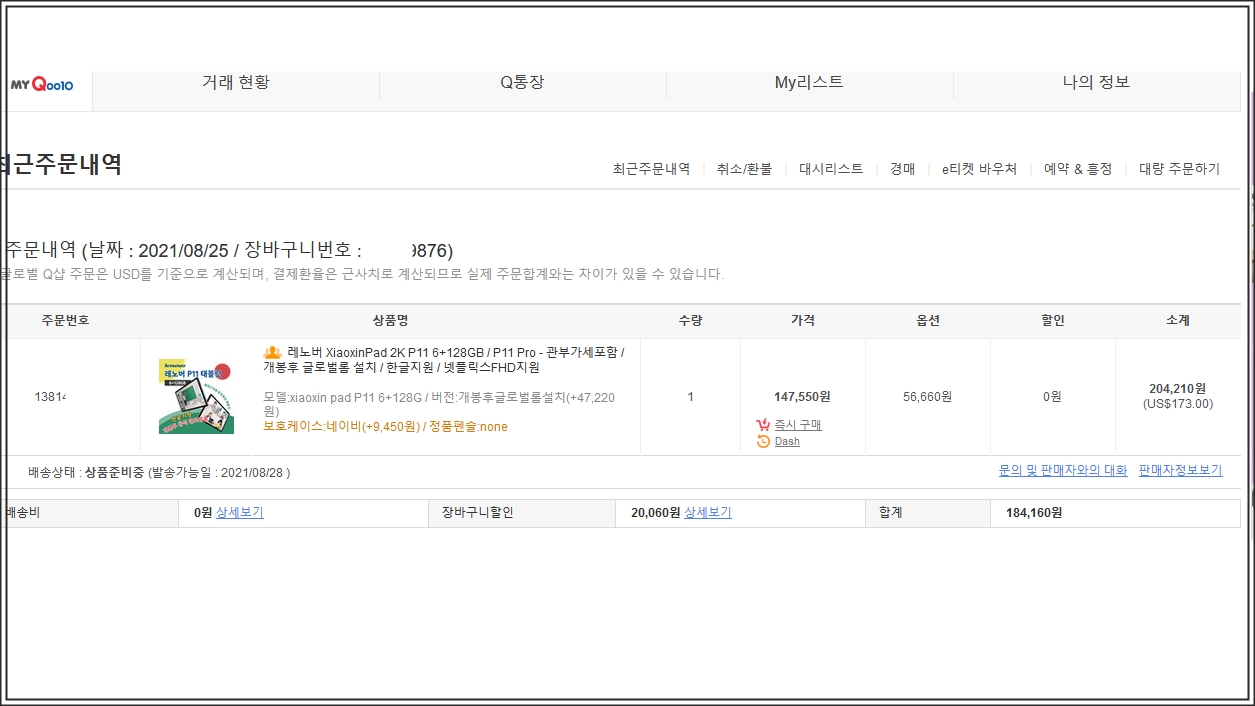Click the 56,660원 option amount
Viewport: 1255px width, 706px height.
[927, 397]
